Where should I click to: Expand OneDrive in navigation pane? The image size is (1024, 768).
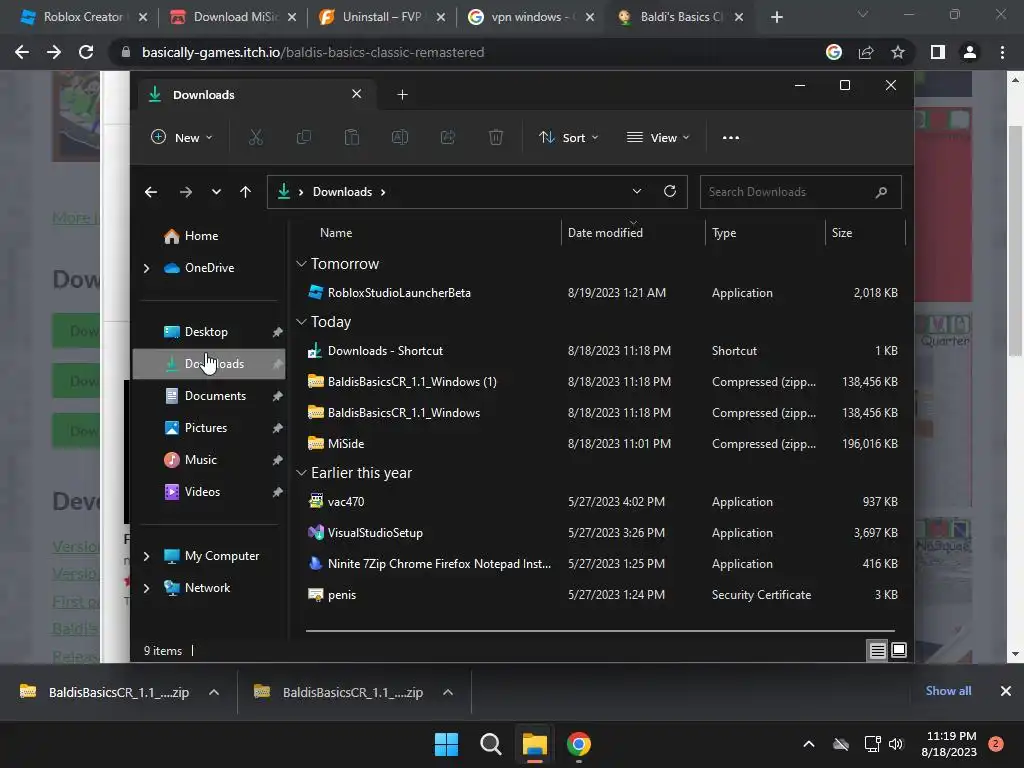[x=146, y=268]
